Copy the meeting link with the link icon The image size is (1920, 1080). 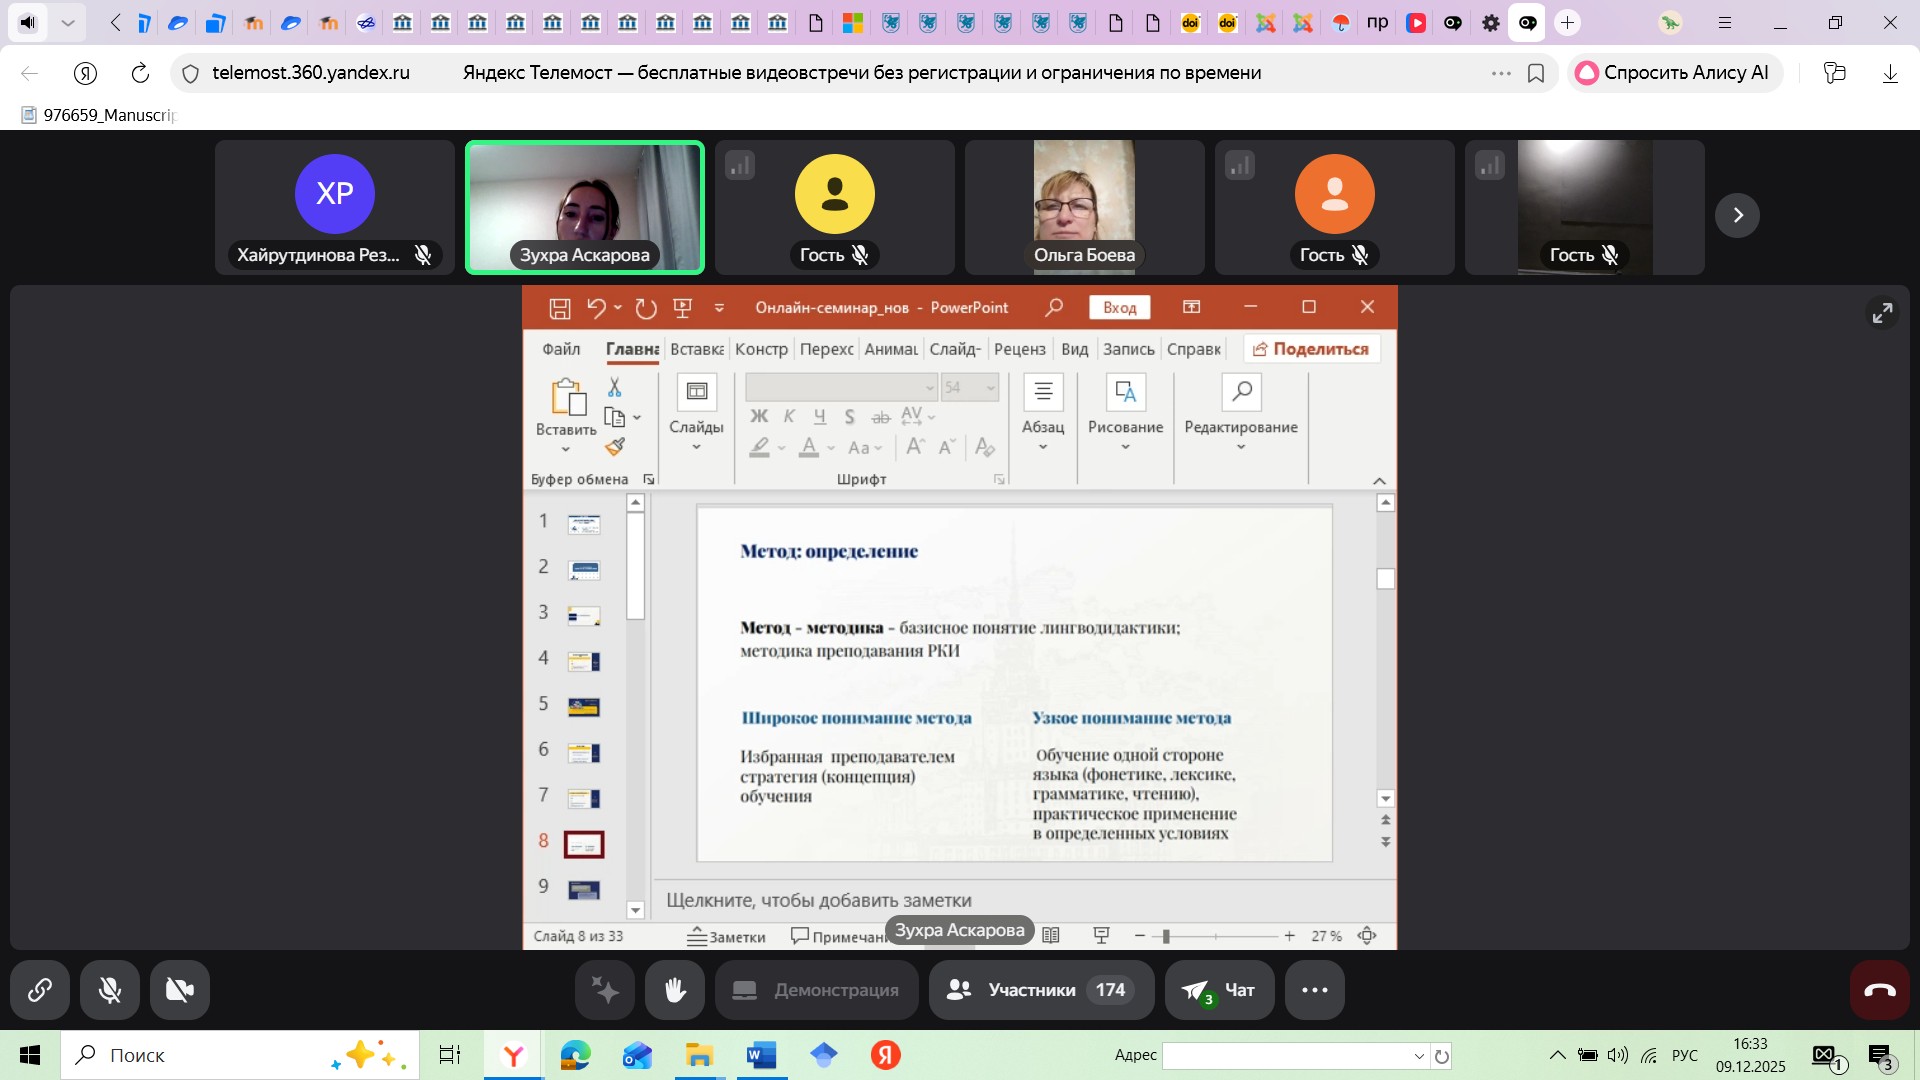40,990
